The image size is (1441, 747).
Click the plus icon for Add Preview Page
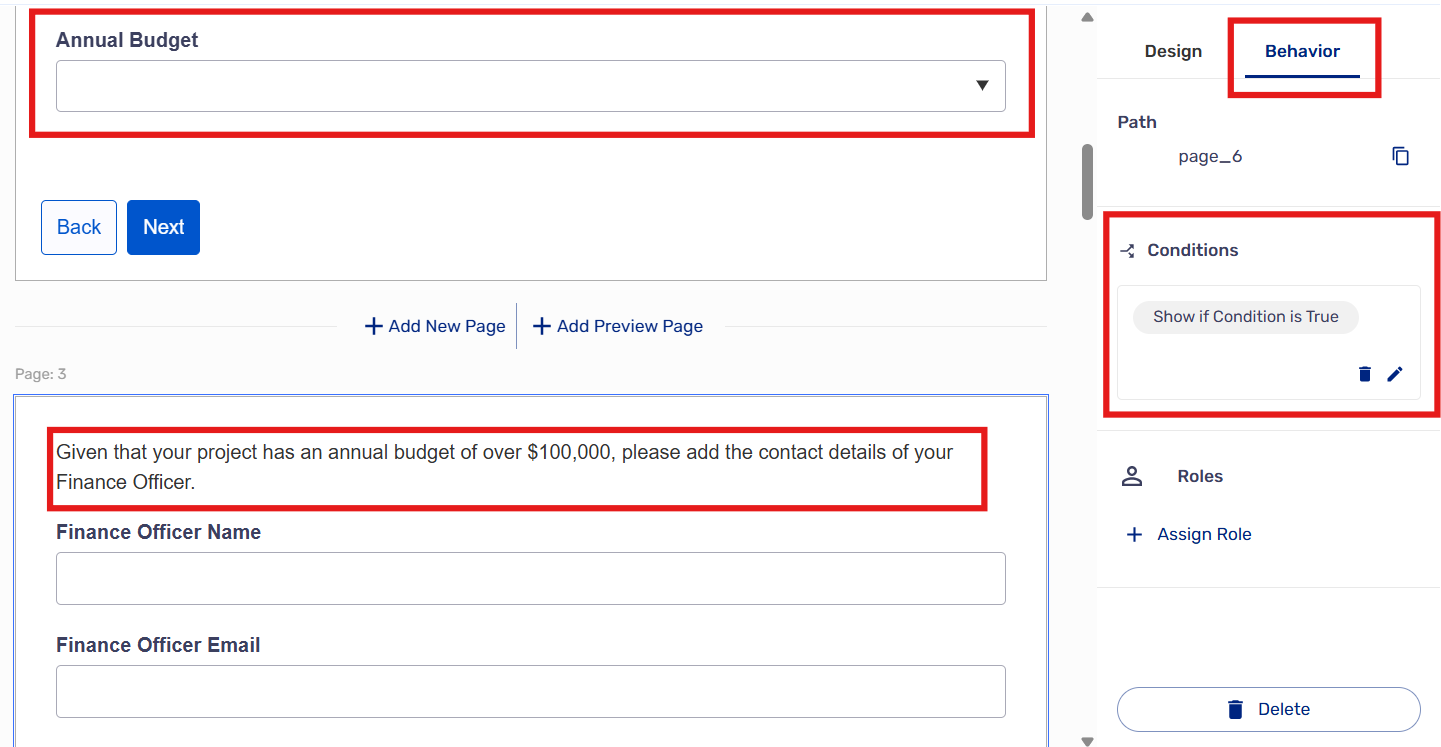542,326
